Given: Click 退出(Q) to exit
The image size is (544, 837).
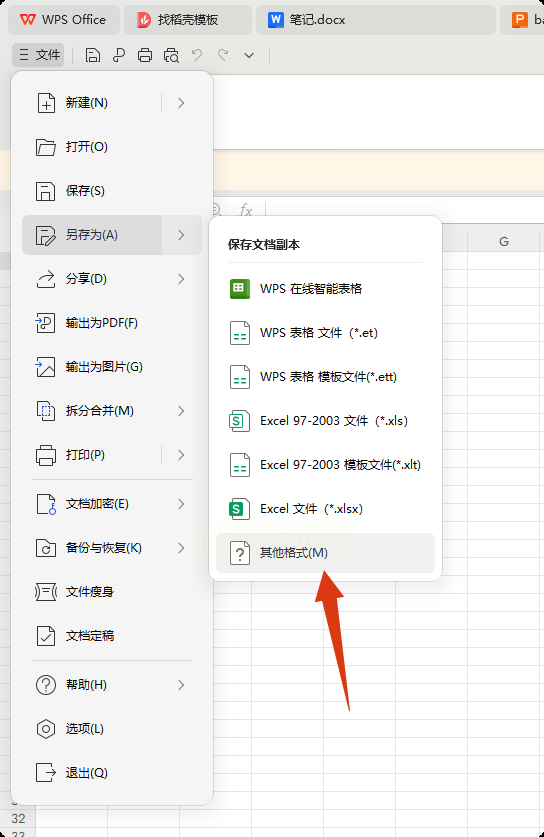Looking at the screenshot, I should pyautogui.click(x=112, y=772).
